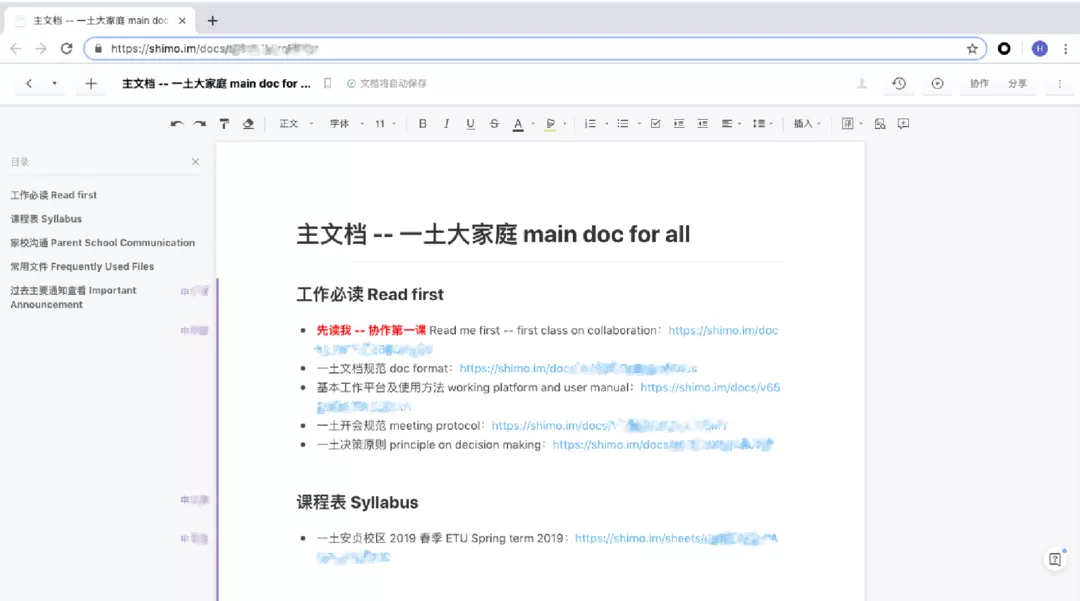Open the ⋮ more options menu

point(1059,84)
